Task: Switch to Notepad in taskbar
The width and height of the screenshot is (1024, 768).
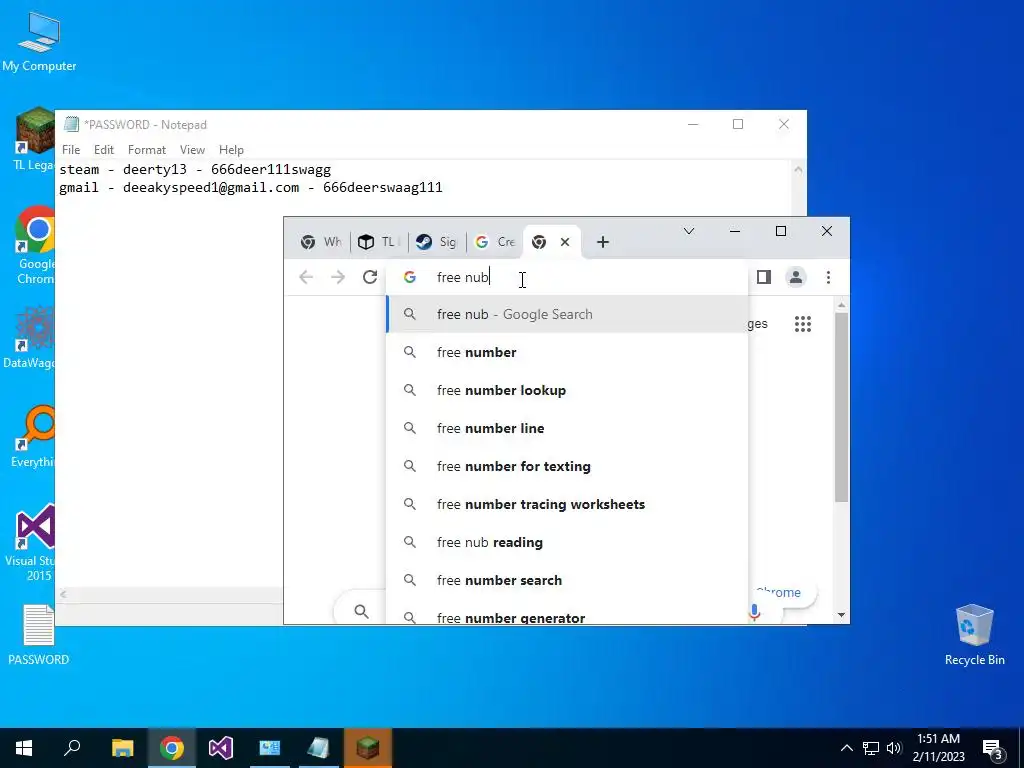Action: tap(319, 748)
